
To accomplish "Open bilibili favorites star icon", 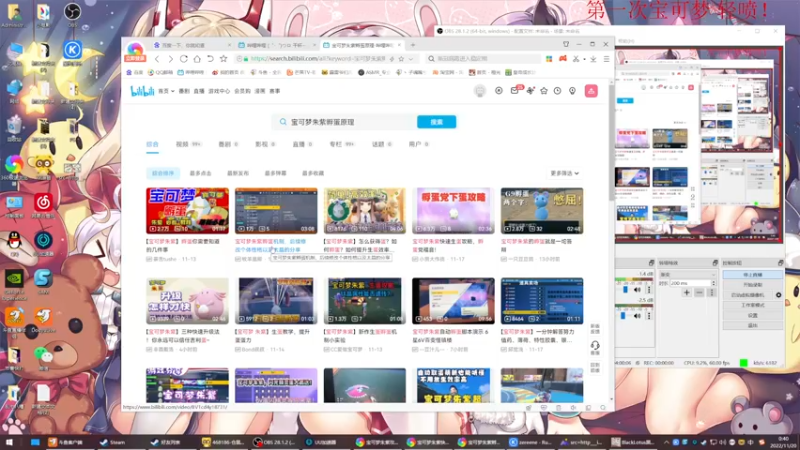I will pos(544,91).
